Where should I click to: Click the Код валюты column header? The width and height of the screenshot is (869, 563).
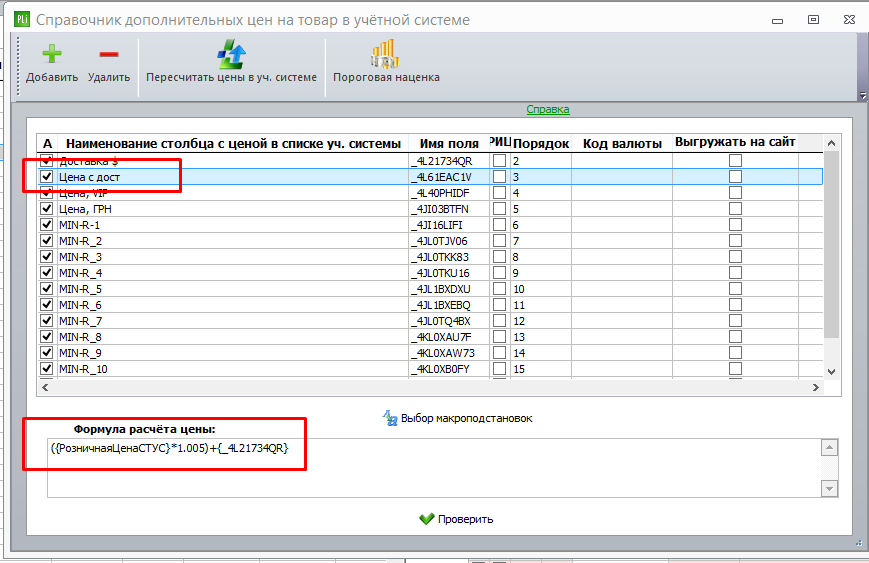click(622, 144)
